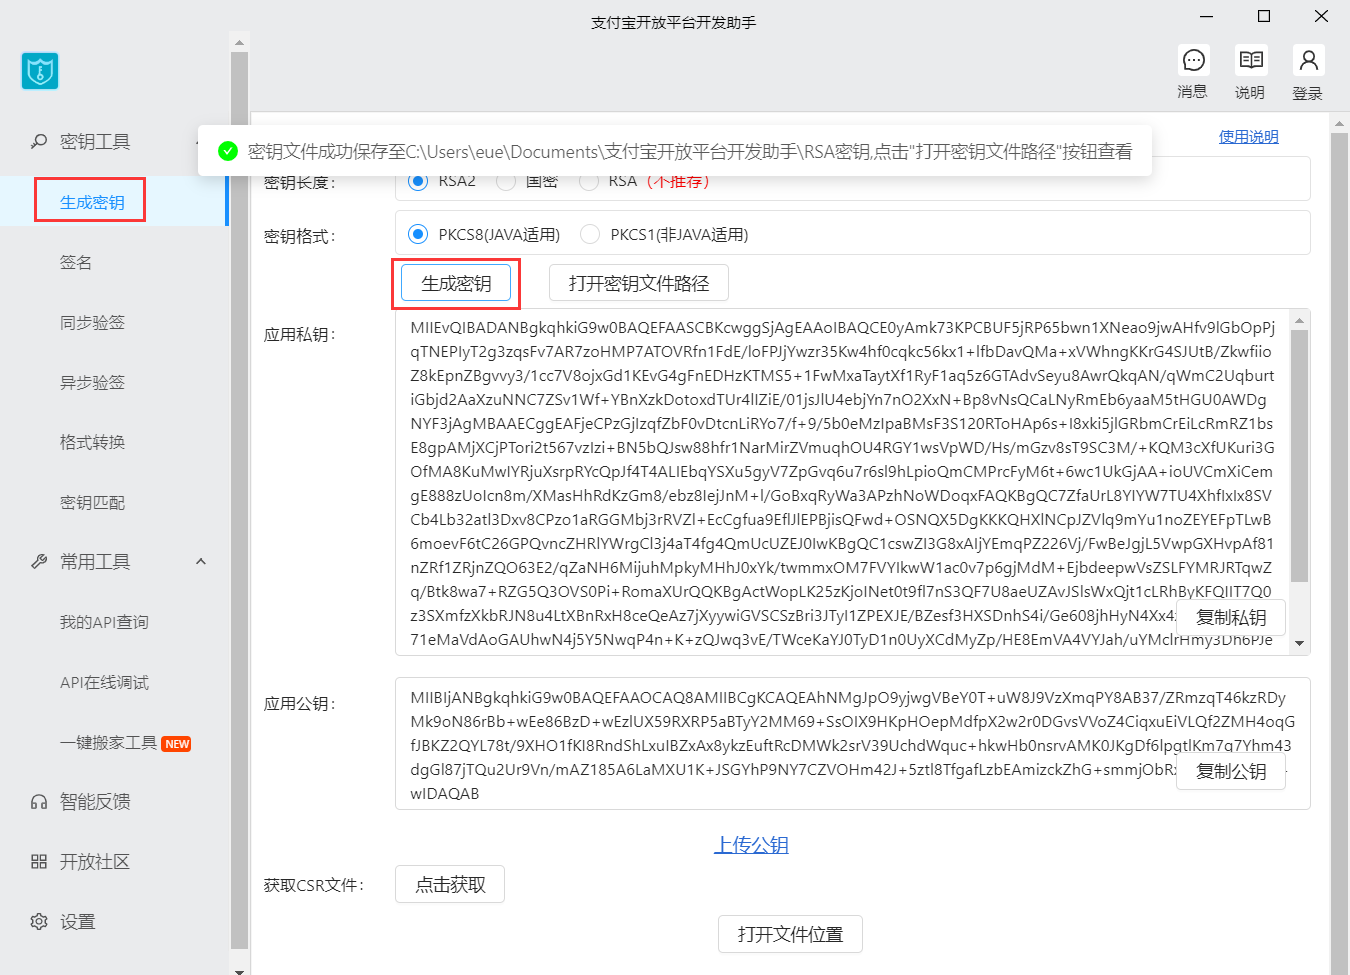
Task: Click the NEW badge beside 一键搬家工具
Action: click(177, 744)
